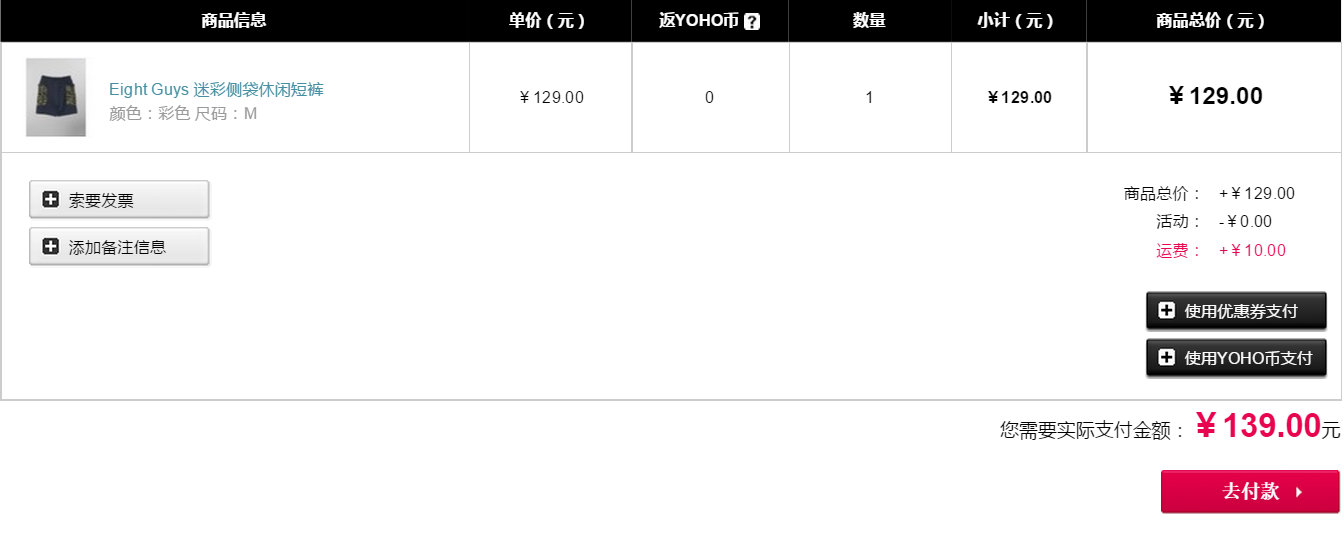Click plus icon beside 添加备注信息
The height and width of the screenshot is (548, 1344).
point(51,246)
